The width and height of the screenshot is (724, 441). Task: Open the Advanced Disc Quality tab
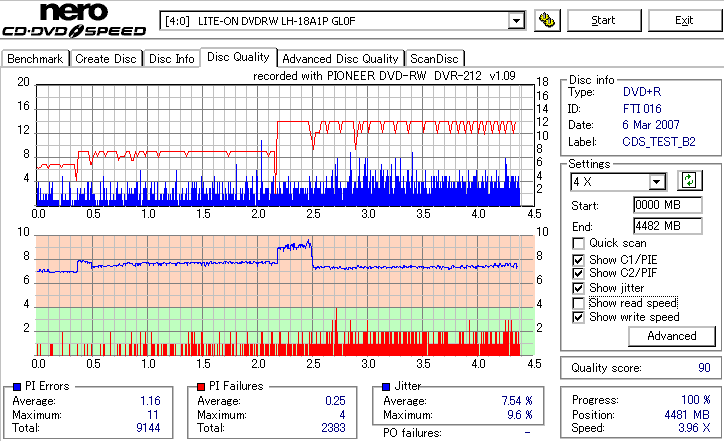click(x=340, y=59)
